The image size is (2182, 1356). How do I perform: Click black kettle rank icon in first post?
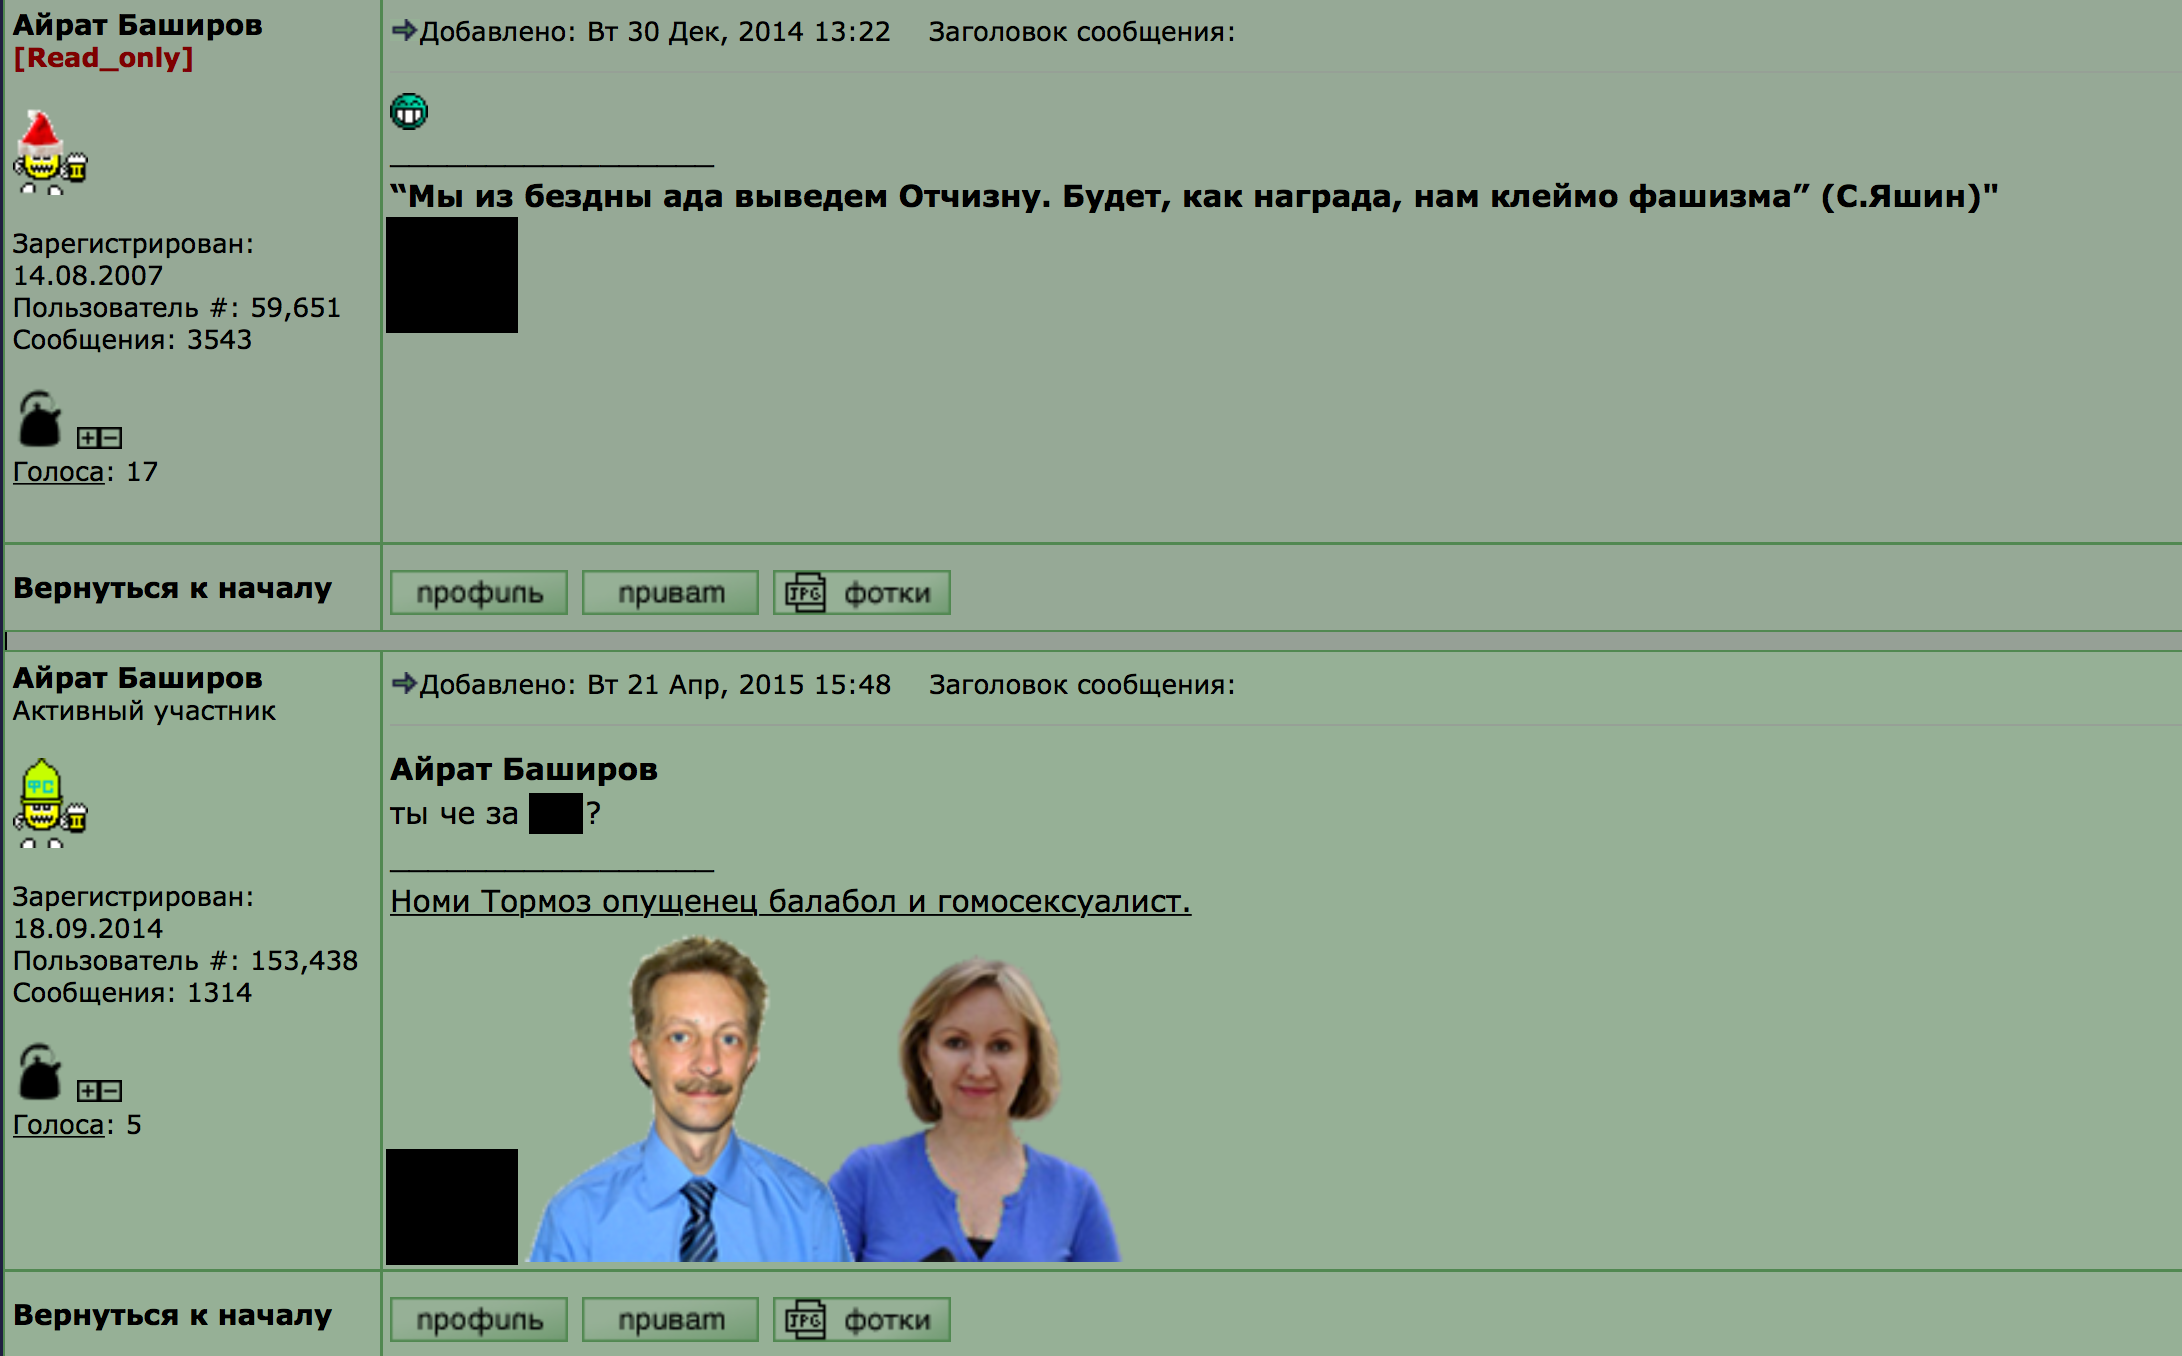coord(40,420)
